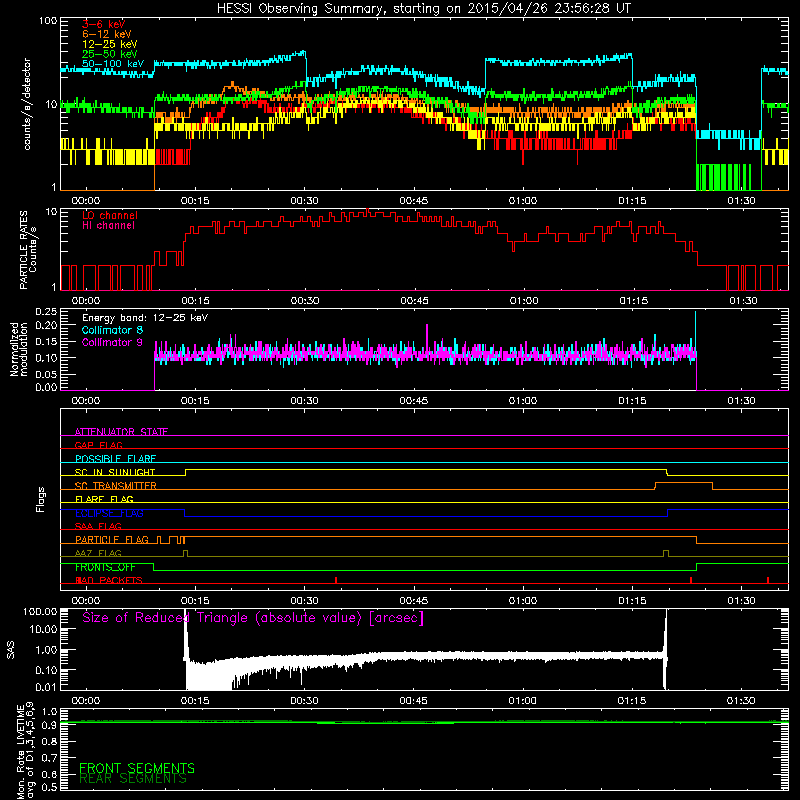Select the 6-12 keV legend label
The height and width of the screenshot is (800, 800).
pyautogui.click(x=107, y=34)
